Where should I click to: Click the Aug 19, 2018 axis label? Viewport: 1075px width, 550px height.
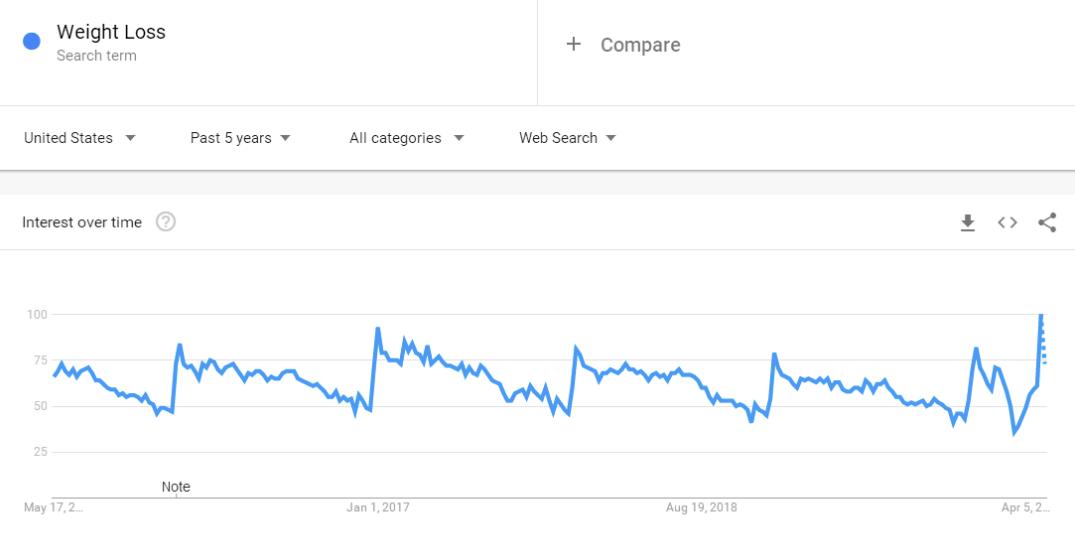701,507
